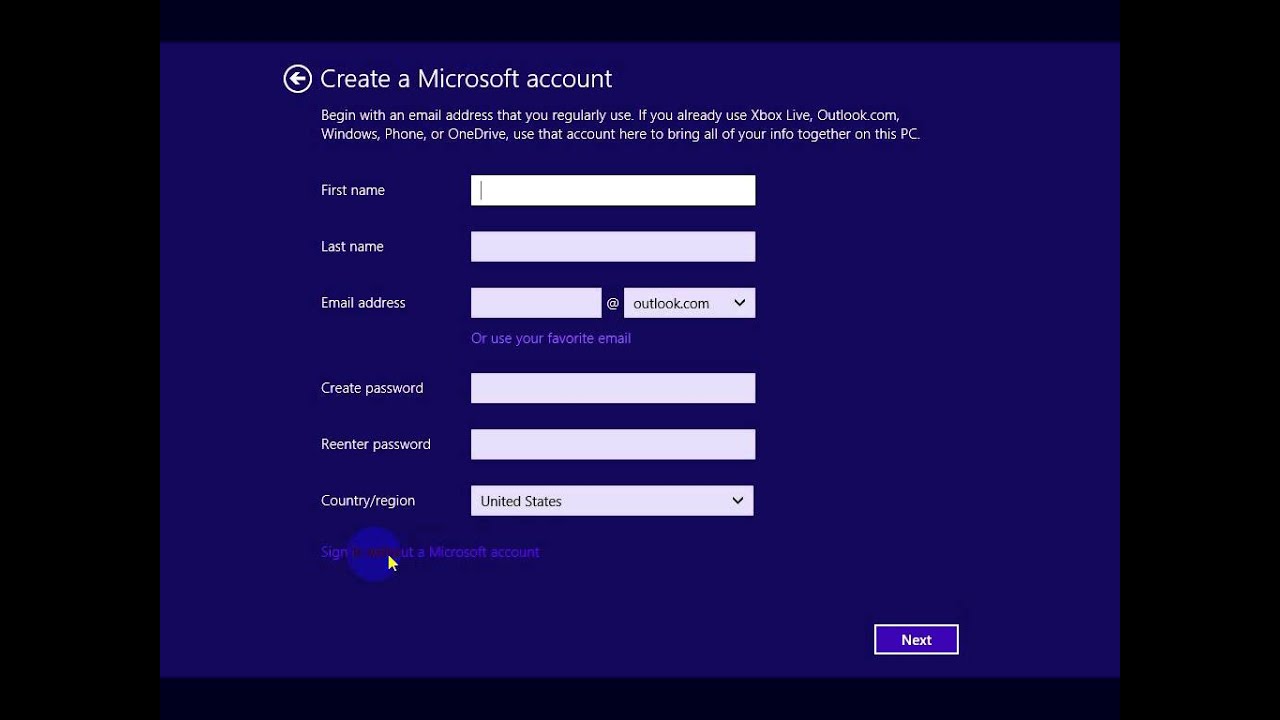Click the 'Email address' label
The image size is (1280, 720).
(x=363, y=303)
